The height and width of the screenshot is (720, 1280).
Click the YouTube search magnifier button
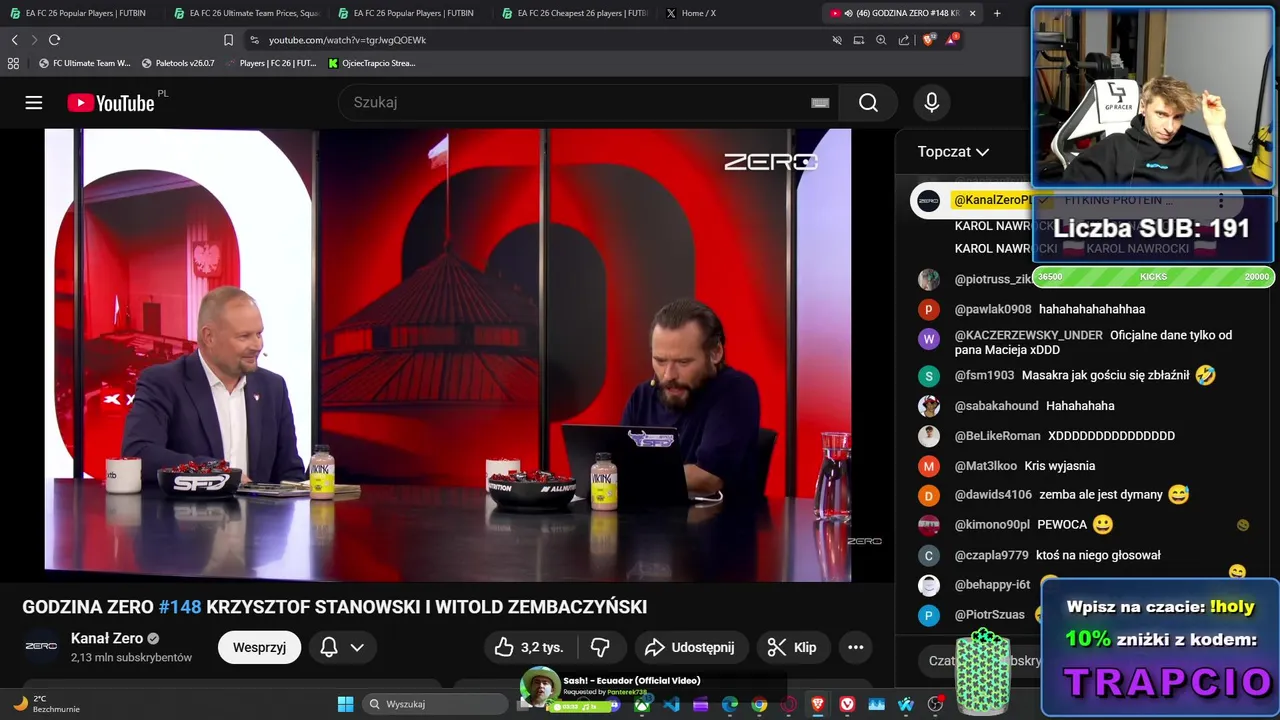click(x=868, y=103)
